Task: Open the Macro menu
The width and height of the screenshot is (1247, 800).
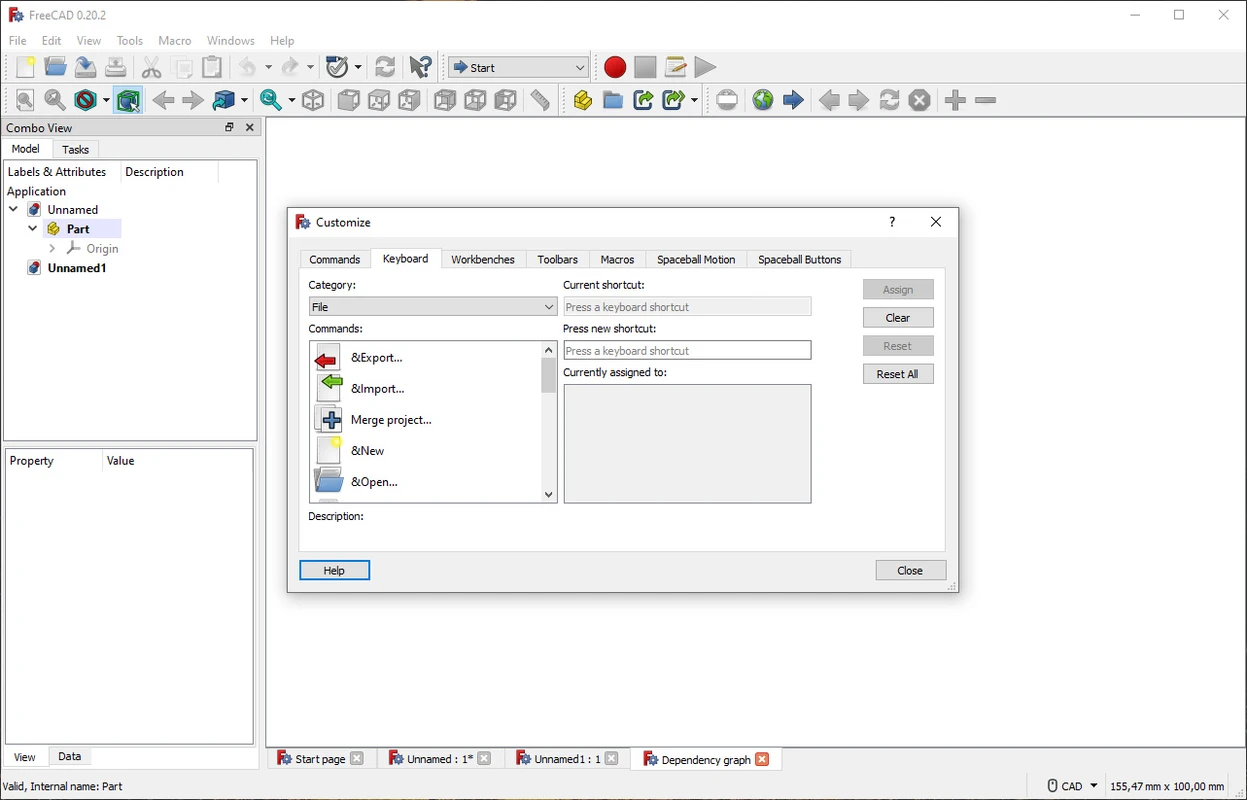Action: click(x=175, y=41)
